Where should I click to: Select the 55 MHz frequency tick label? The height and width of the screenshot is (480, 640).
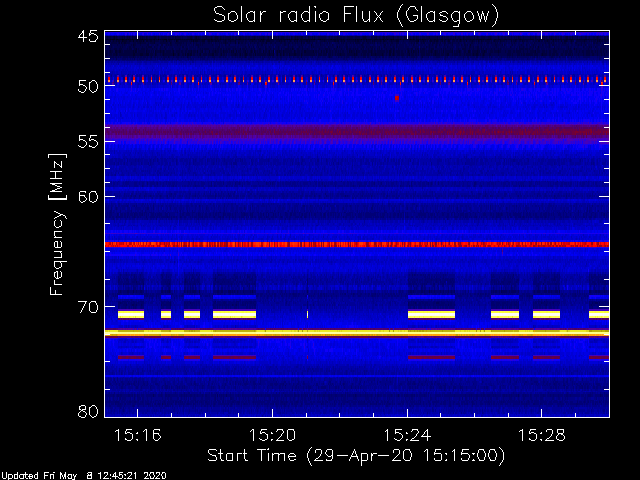coord(88,142)
